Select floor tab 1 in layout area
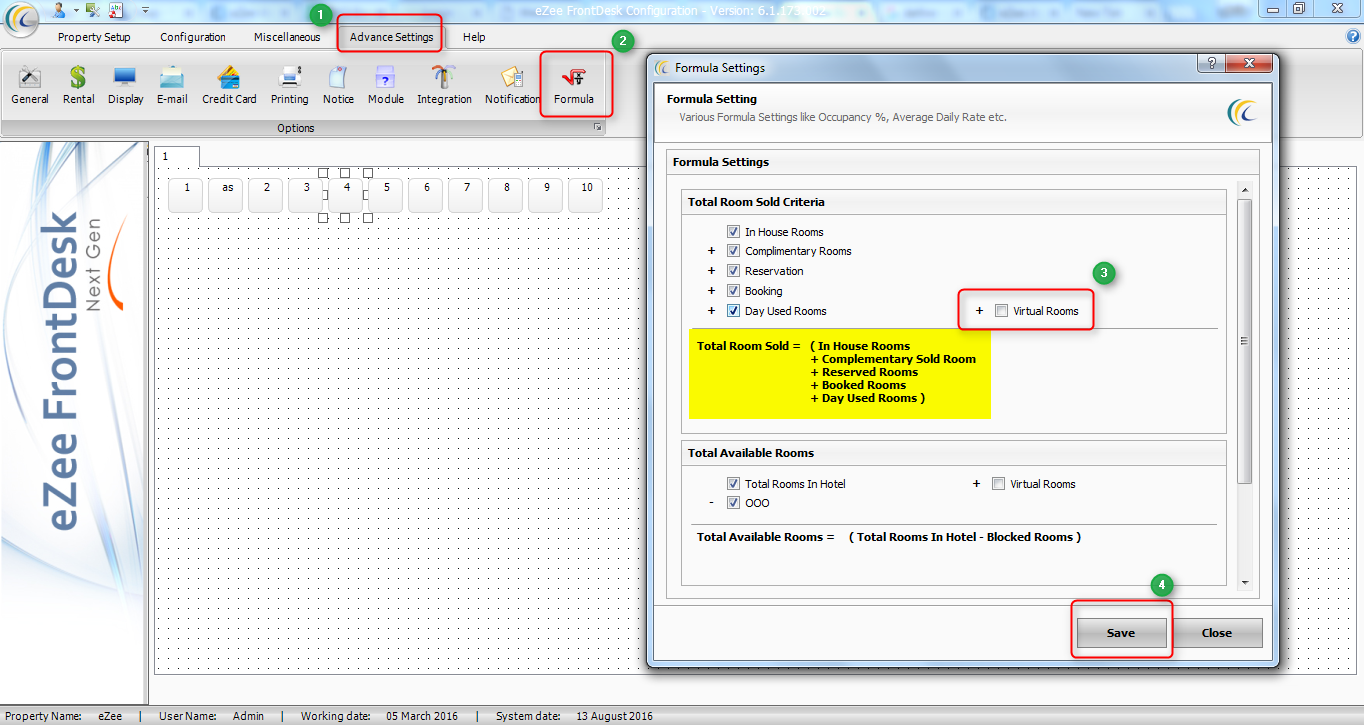Viewport: 1364px width, 725px height. (177, 156)
